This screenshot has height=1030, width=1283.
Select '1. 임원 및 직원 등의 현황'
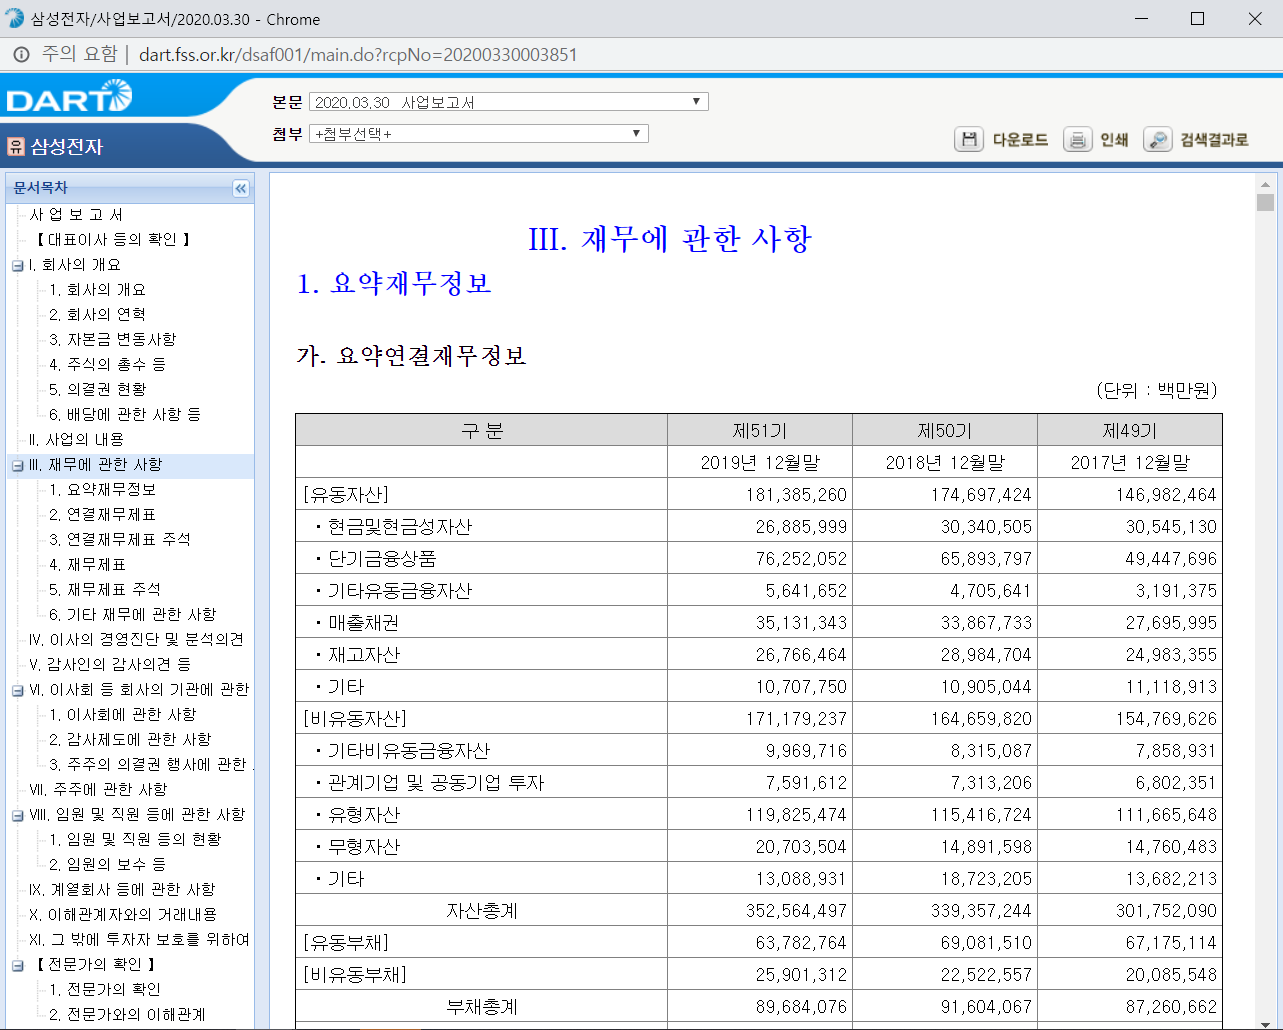[x=135, y=840]
